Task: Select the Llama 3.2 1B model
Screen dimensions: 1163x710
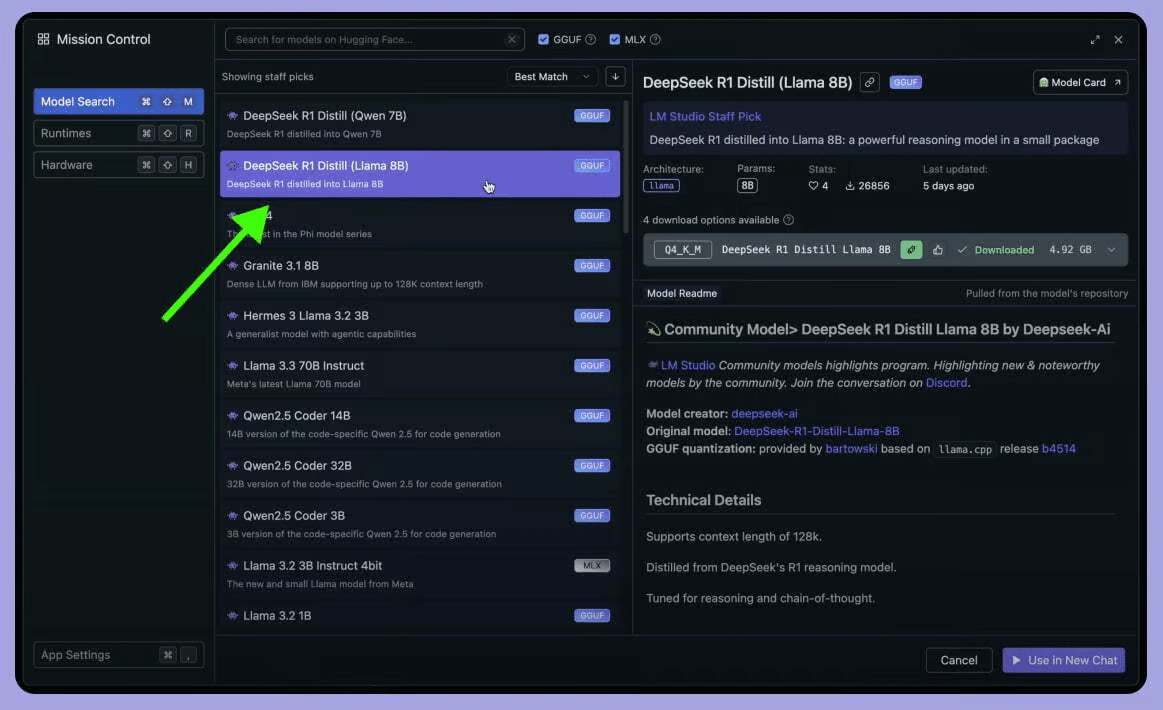Action: tap(420, 617)
